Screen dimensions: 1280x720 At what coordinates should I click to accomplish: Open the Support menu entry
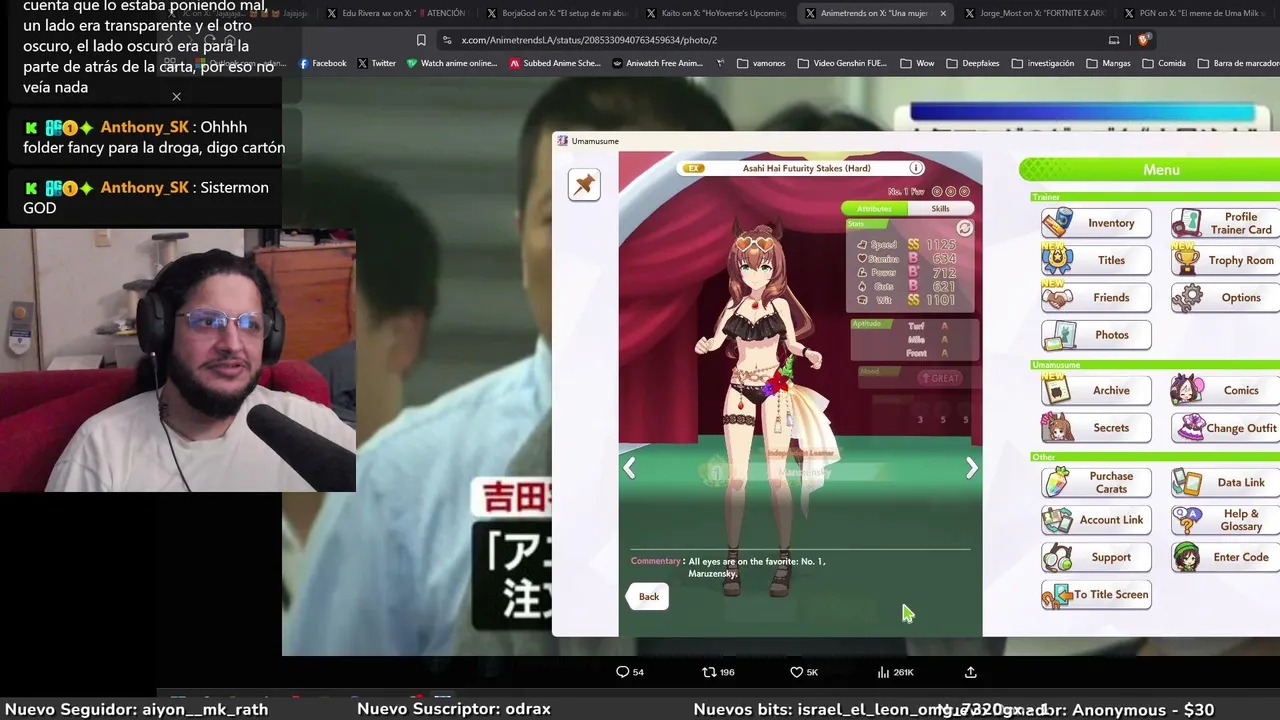point(1096,557)
